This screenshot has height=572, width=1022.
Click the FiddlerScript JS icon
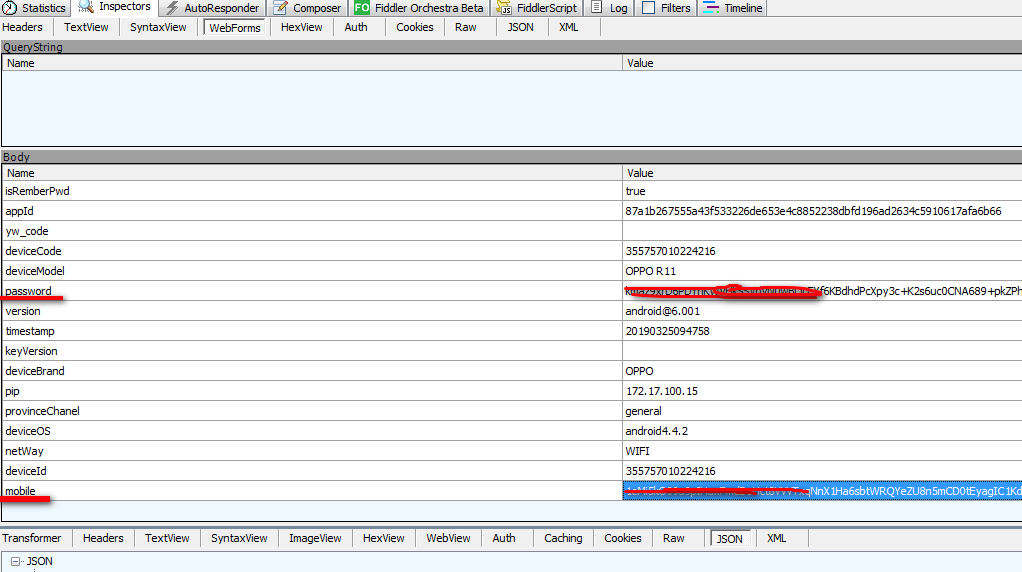point(504,8)
